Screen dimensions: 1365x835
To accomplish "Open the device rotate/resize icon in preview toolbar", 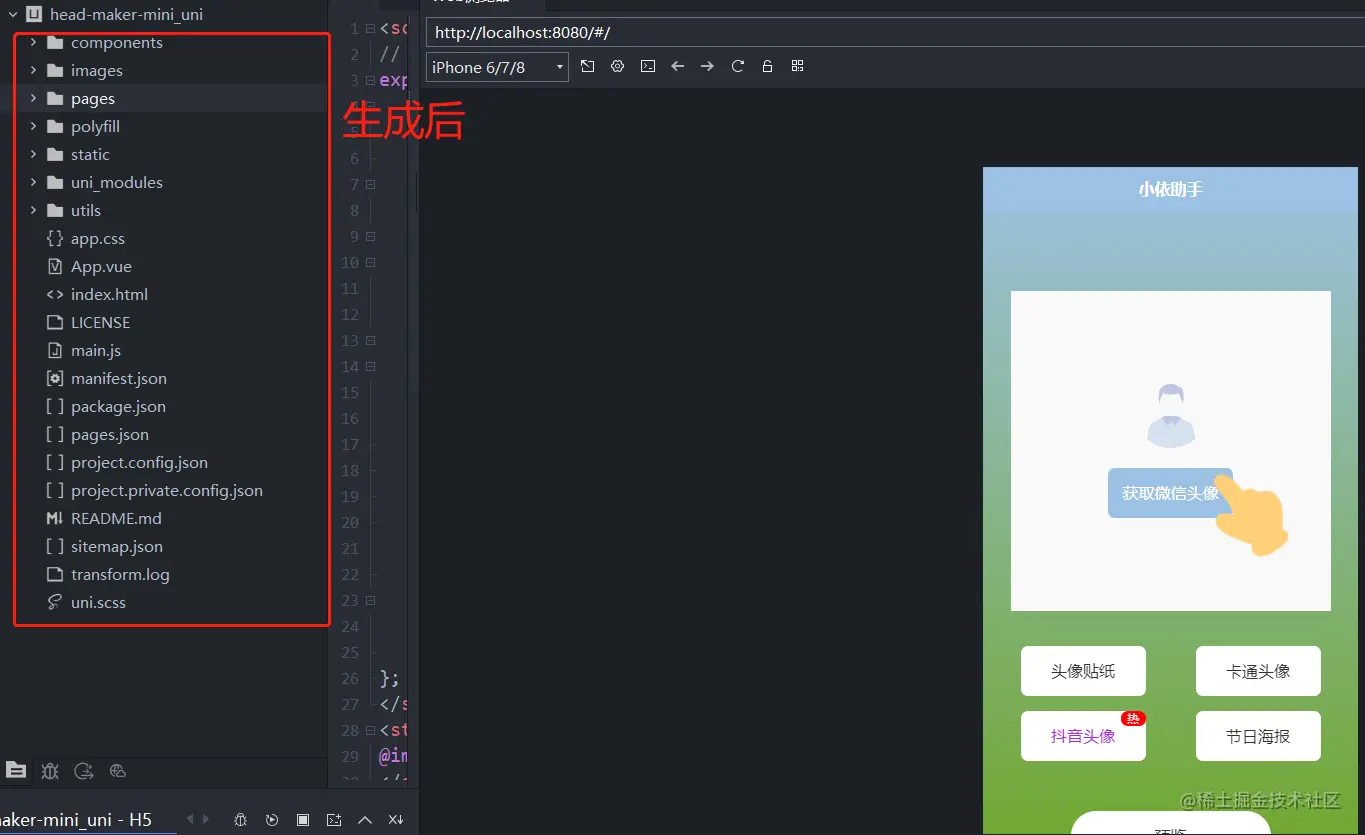I will [587, 66].
